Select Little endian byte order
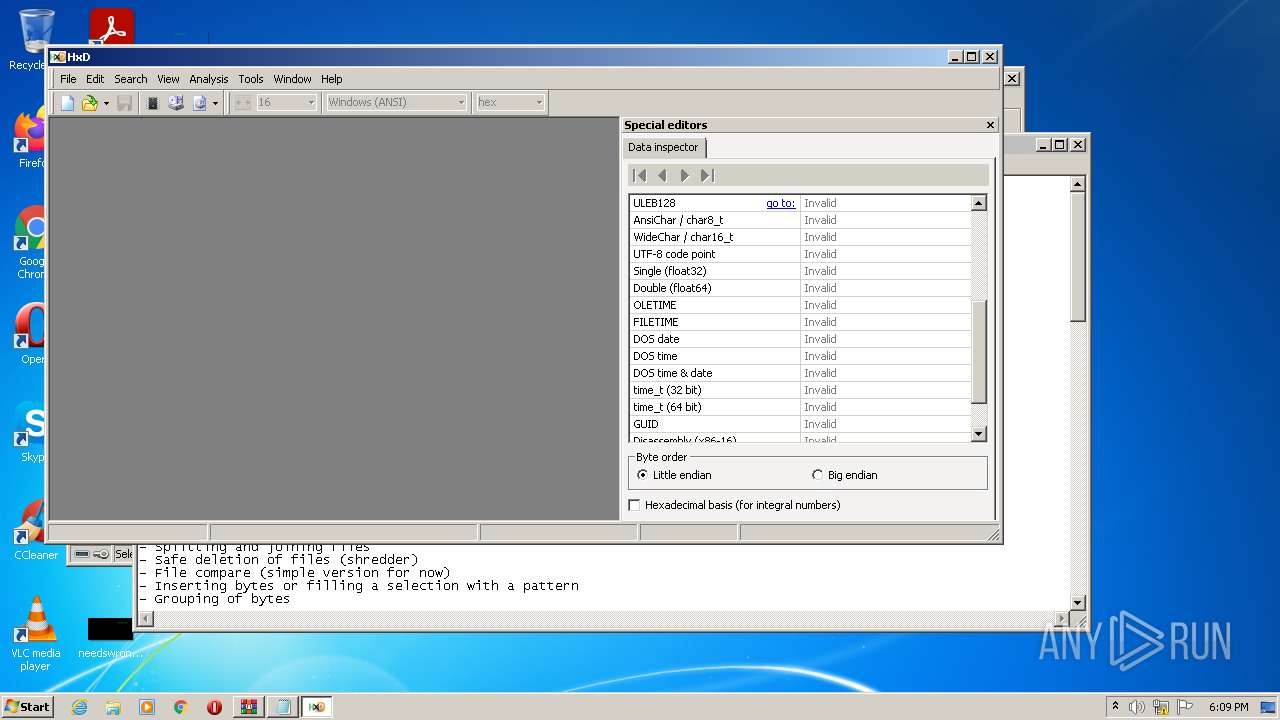The image size is (1280, 720). (x=643, y=475)
